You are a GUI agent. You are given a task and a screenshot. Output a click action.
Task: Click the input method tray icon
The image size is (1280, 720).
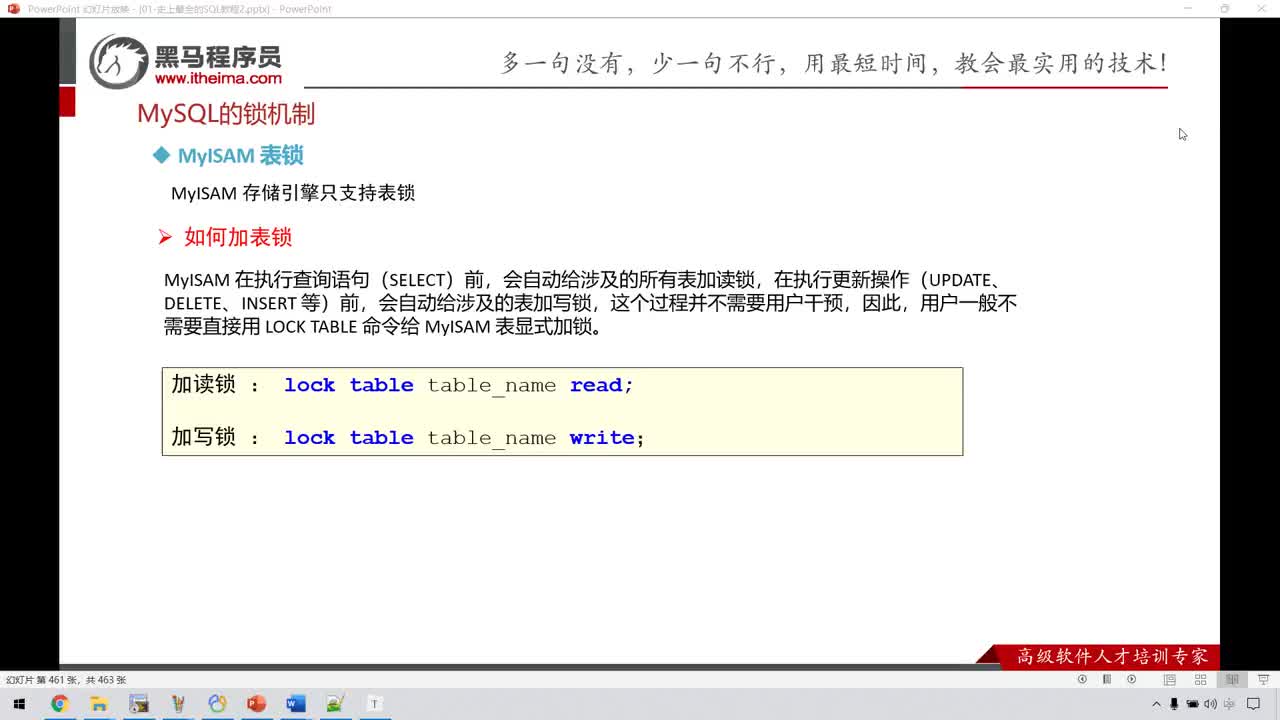pyautogui.click(x=1229, y=704)
